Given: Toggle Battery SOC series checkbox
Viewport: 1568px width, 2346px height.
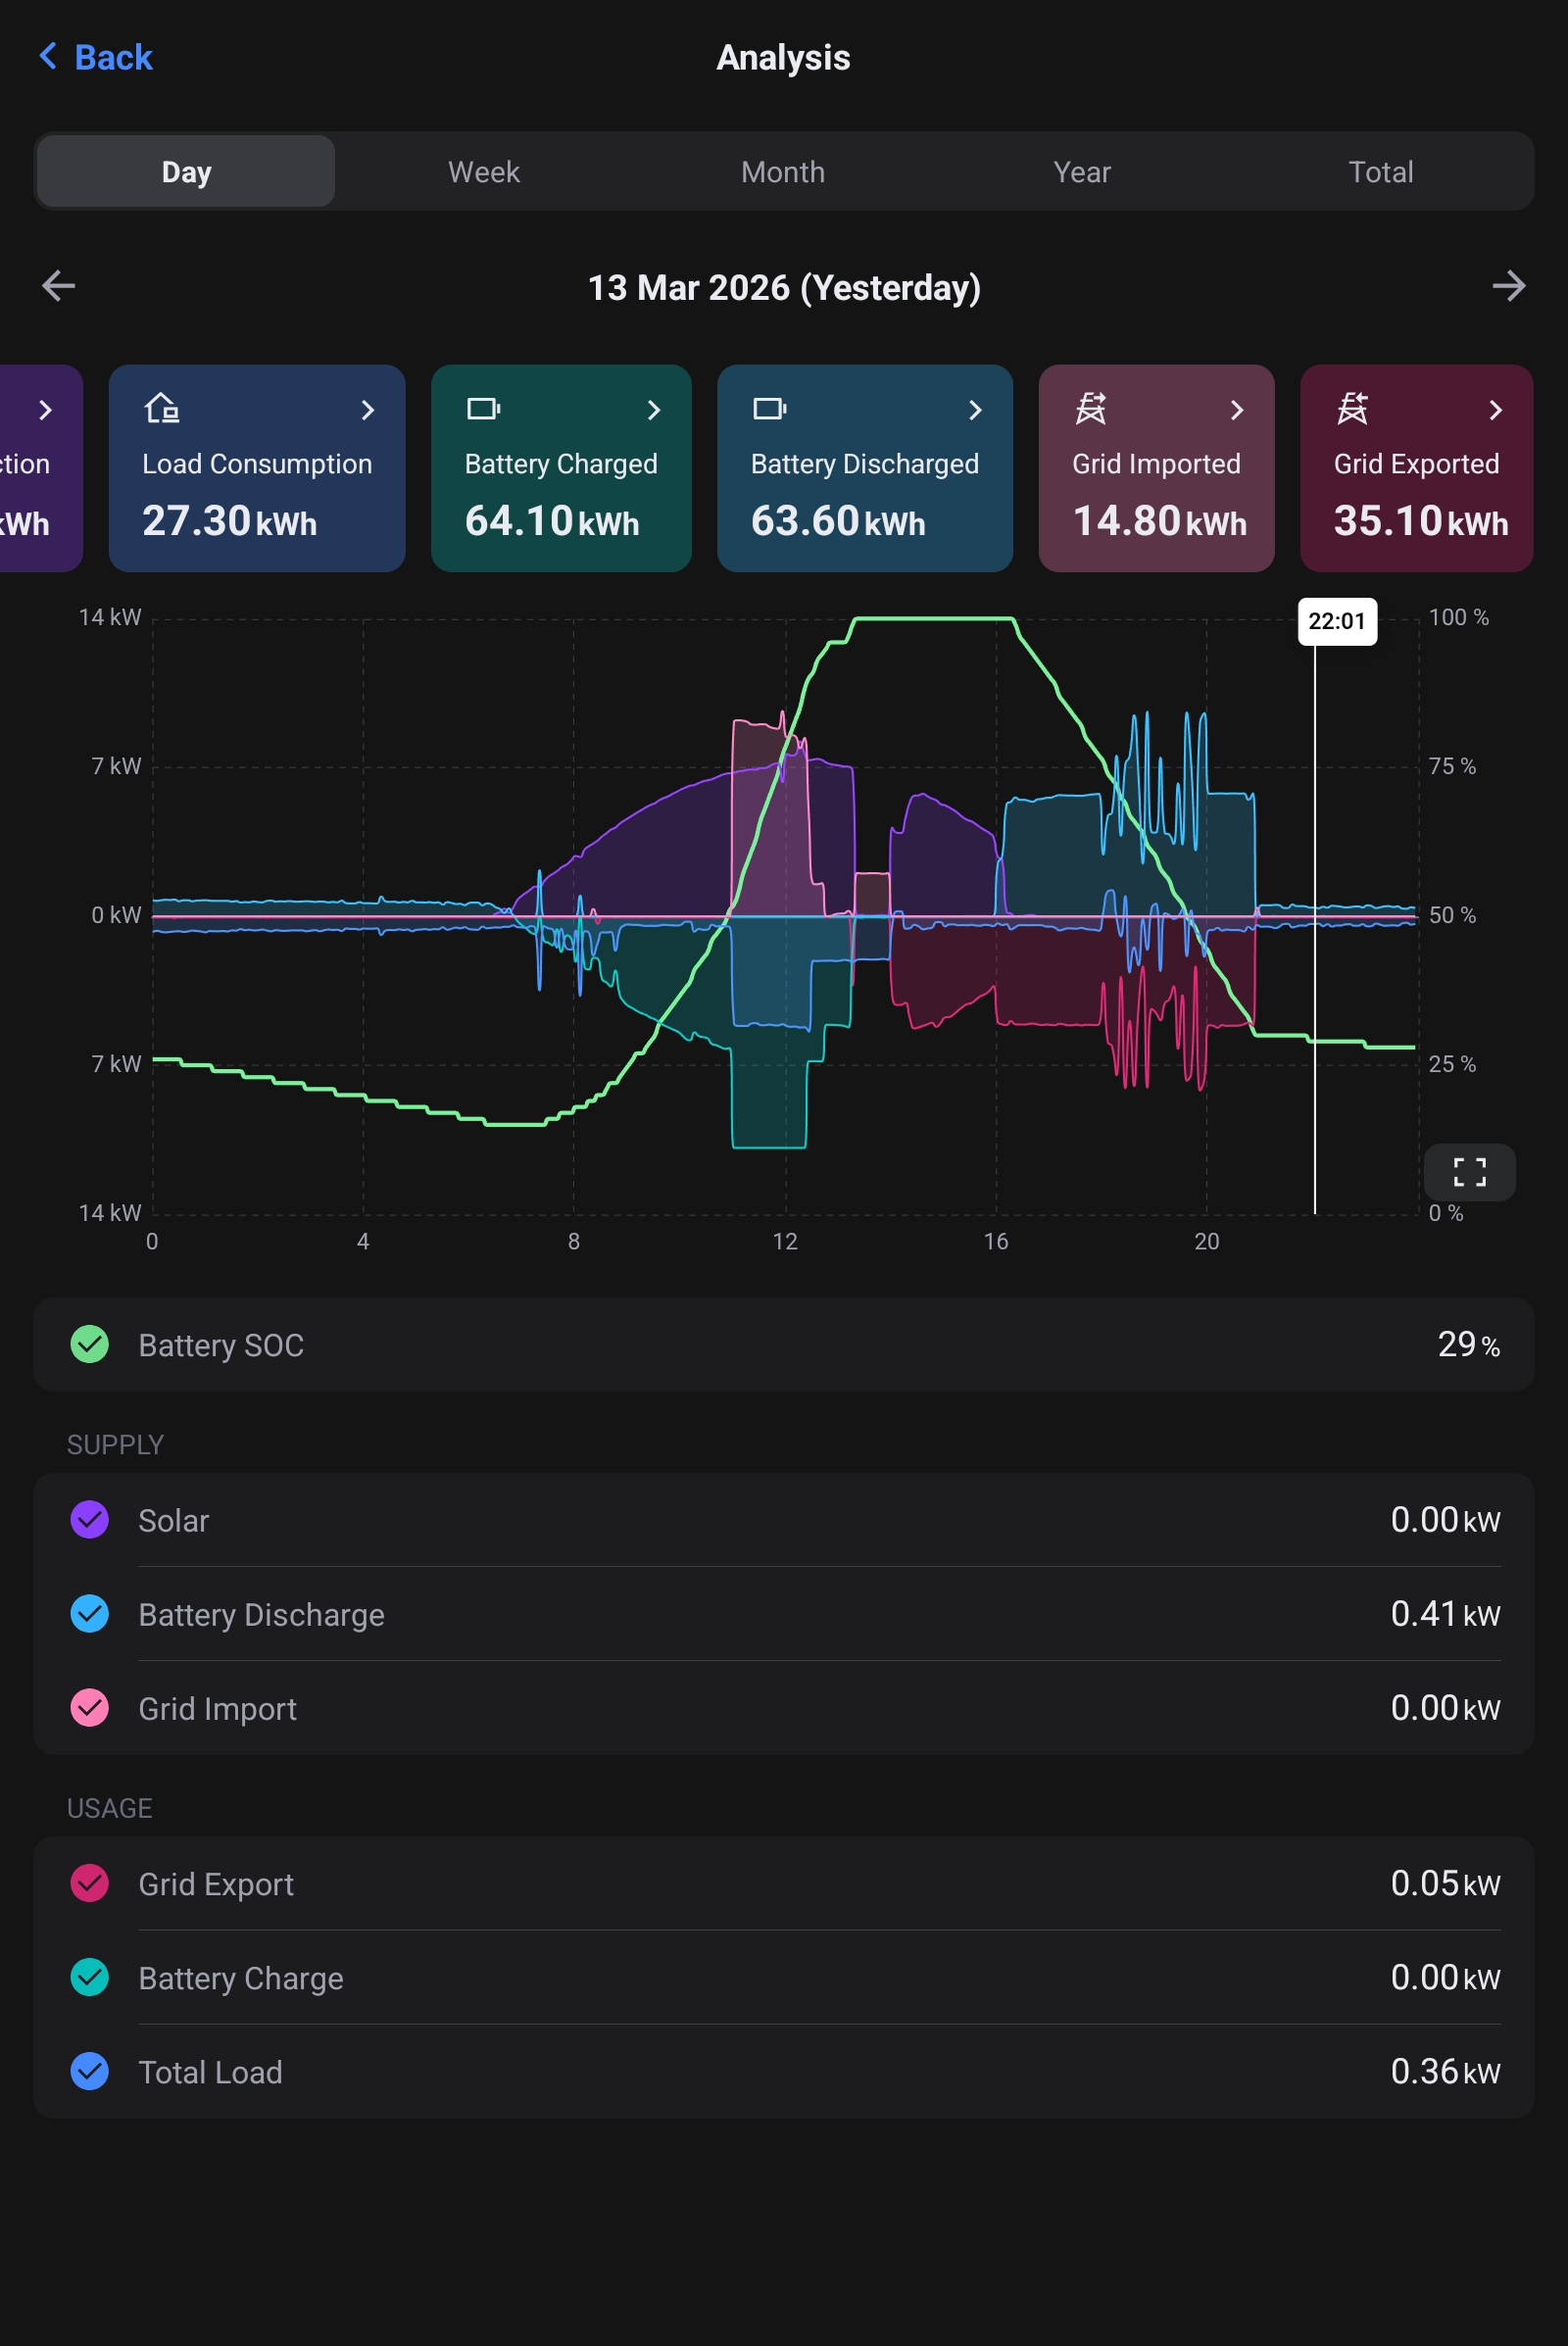Looking at the screenshot, I should click(x=90, y=1344).
